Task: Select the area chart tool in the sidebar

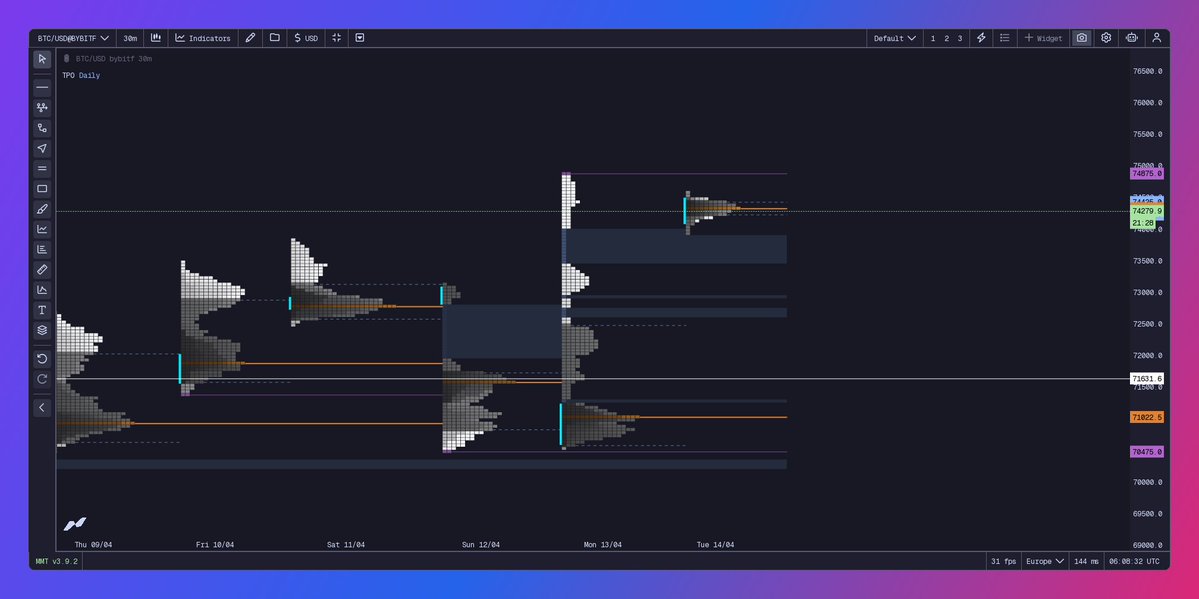Action: (x=42, y=290)
